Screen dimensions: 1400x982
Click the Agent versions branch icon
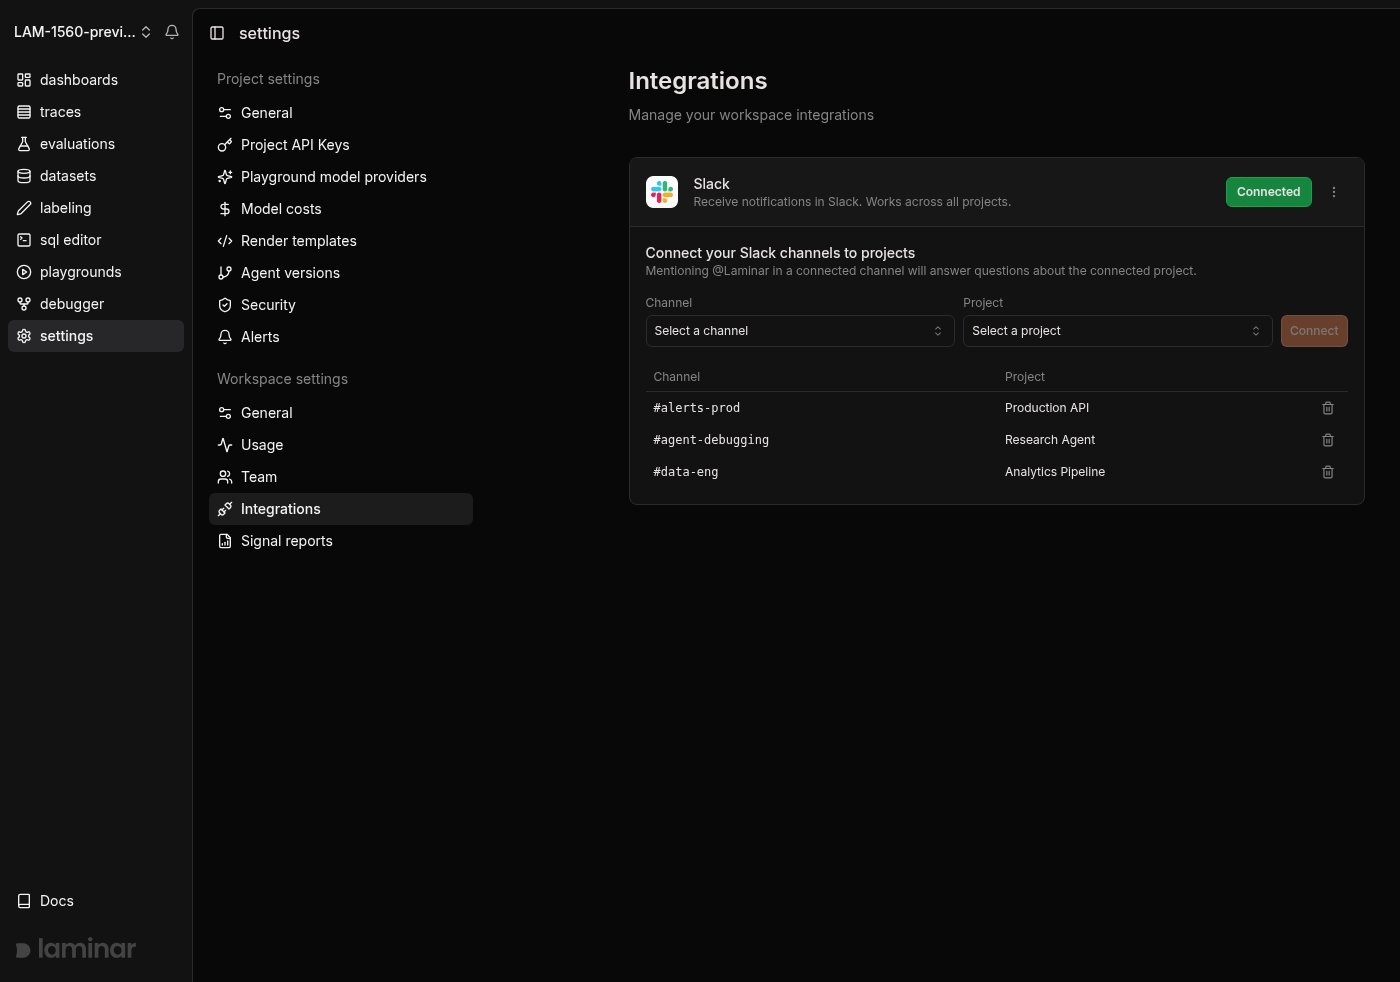click(225, 273)
